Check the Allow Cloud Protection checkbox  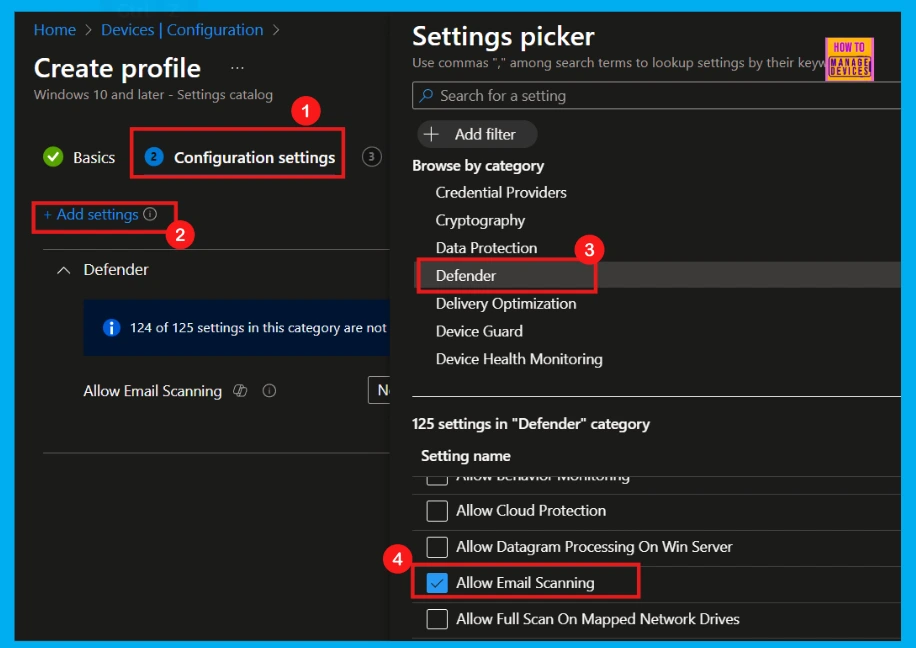437,511
